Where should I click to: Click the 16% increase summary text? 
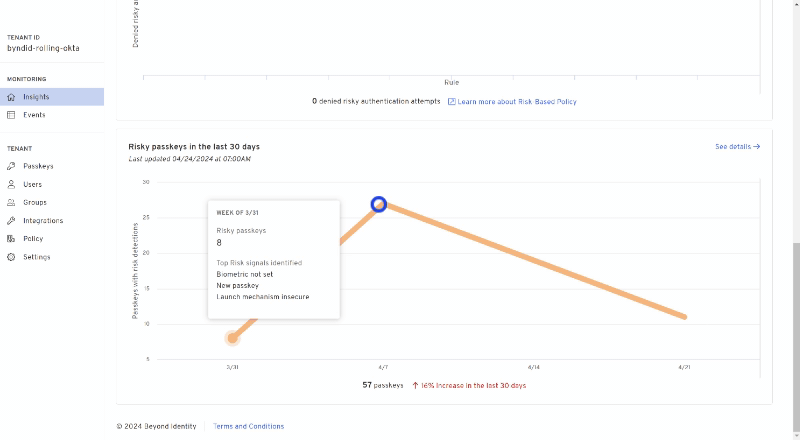click(473, 385)
